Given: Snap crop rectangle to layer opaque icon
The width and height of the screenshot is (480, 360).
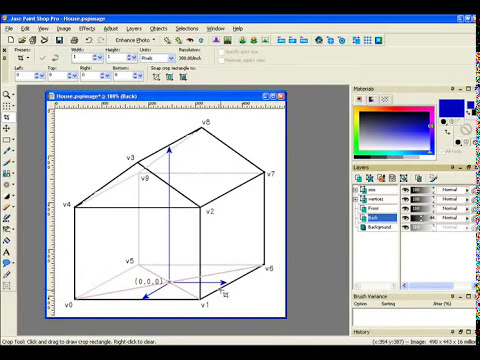Looking at the screenshot, I should tap(170, 77).
